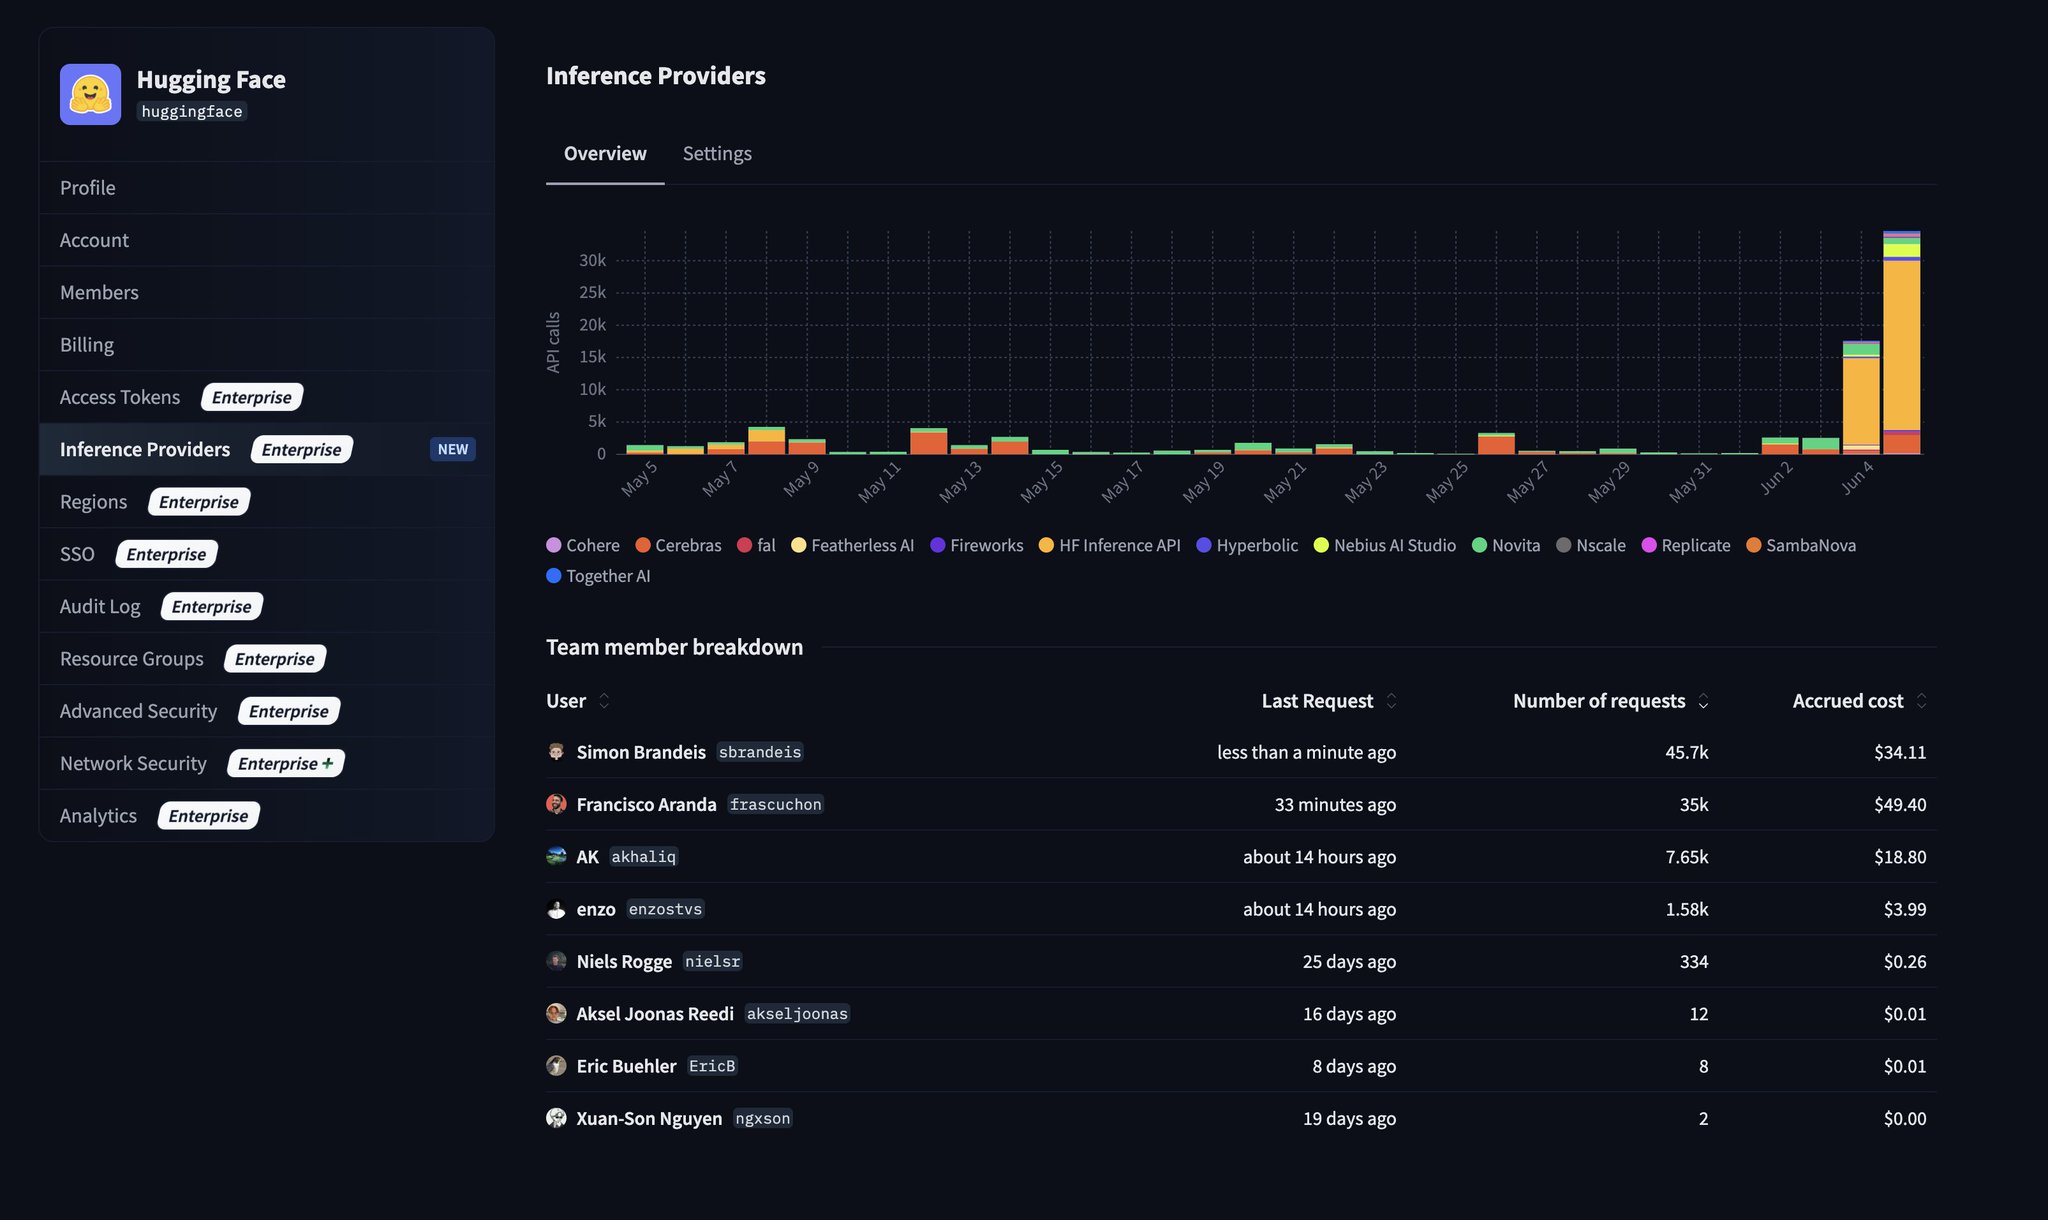Toggle Cerebras series in chart legend
Viewport: 2048px width, 1220px height.
(678, 545)
